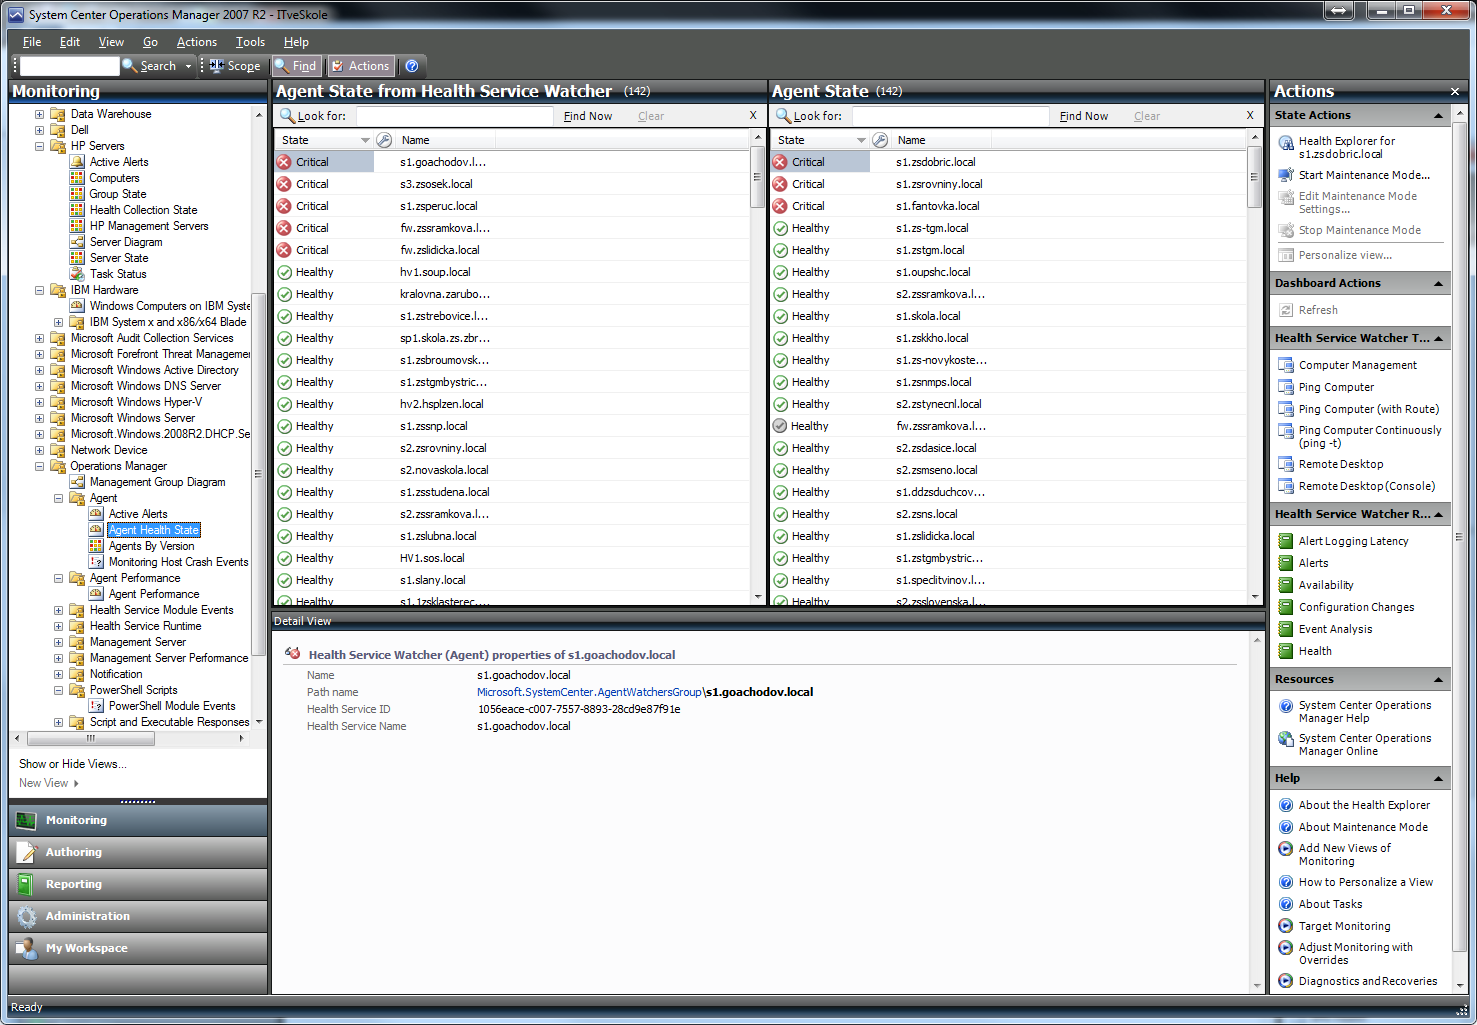Click Look for field in Agent State pane
The width and height of the screenshot is (1477, 1025).
click(x=950, y=116)
